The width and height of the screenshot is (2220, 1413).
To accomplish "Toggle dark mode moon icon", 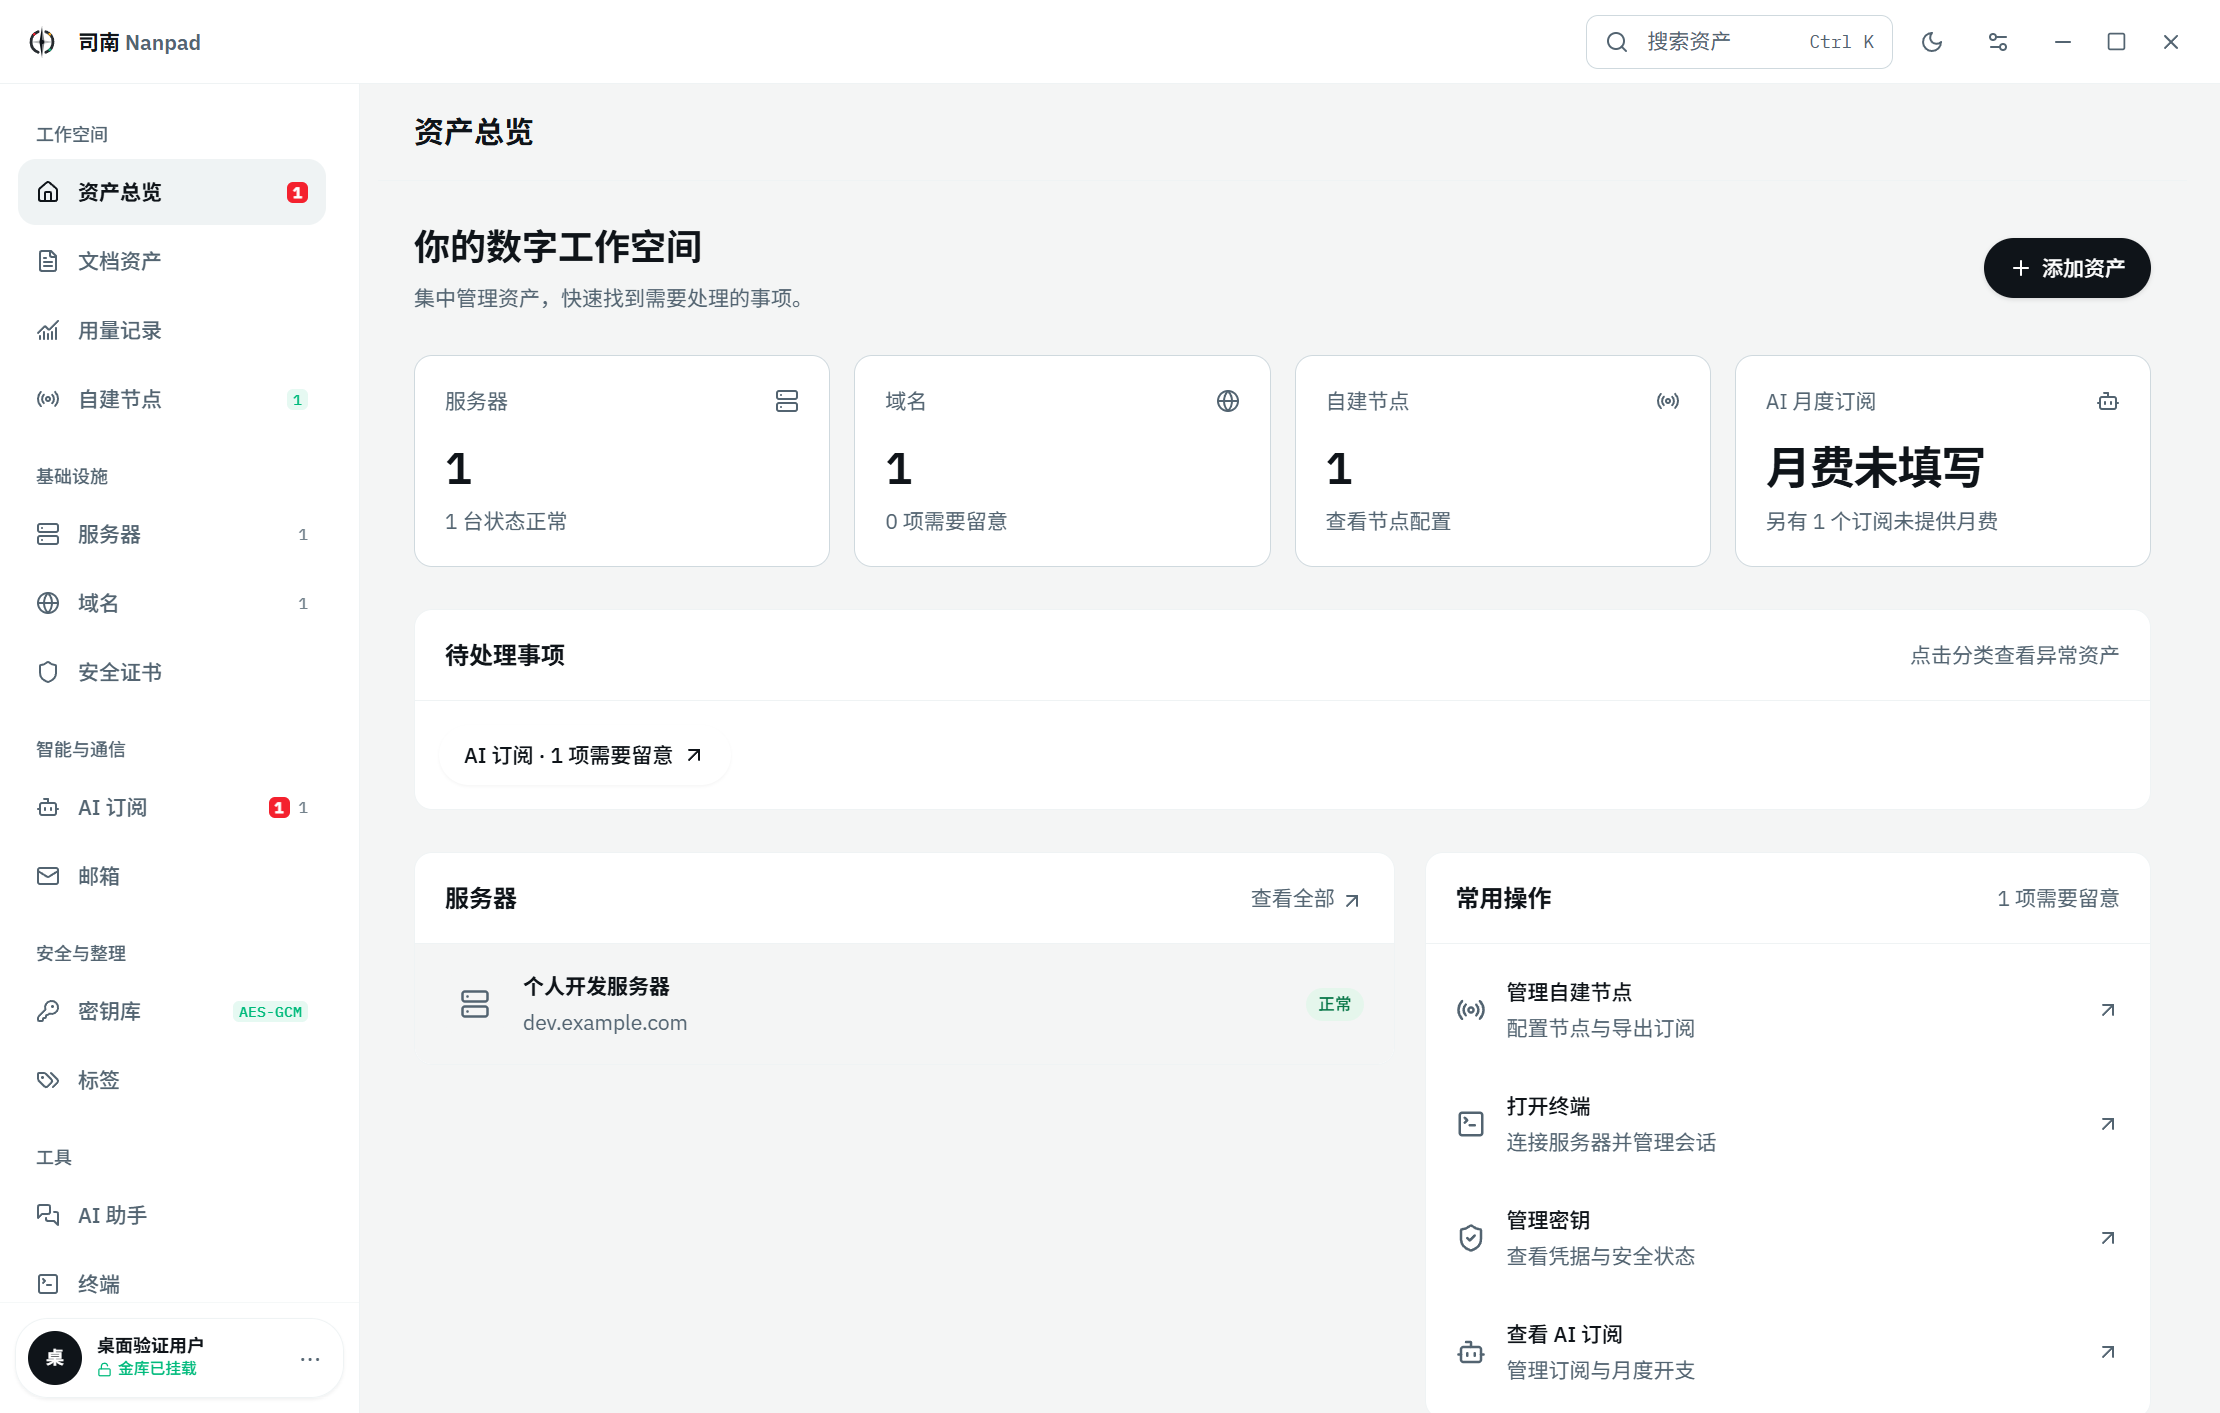I will pyautogui.click(x=1932, y=42).
